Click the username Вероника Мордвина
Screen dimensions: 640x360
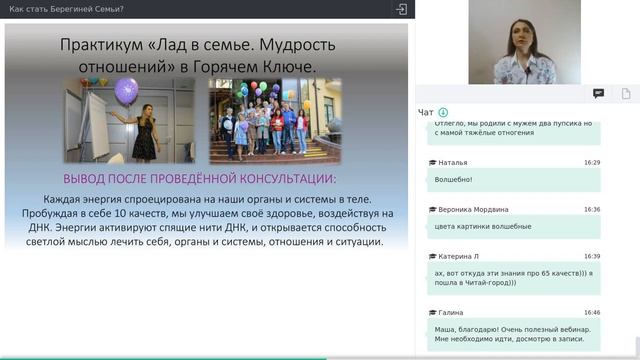point(473,209)
